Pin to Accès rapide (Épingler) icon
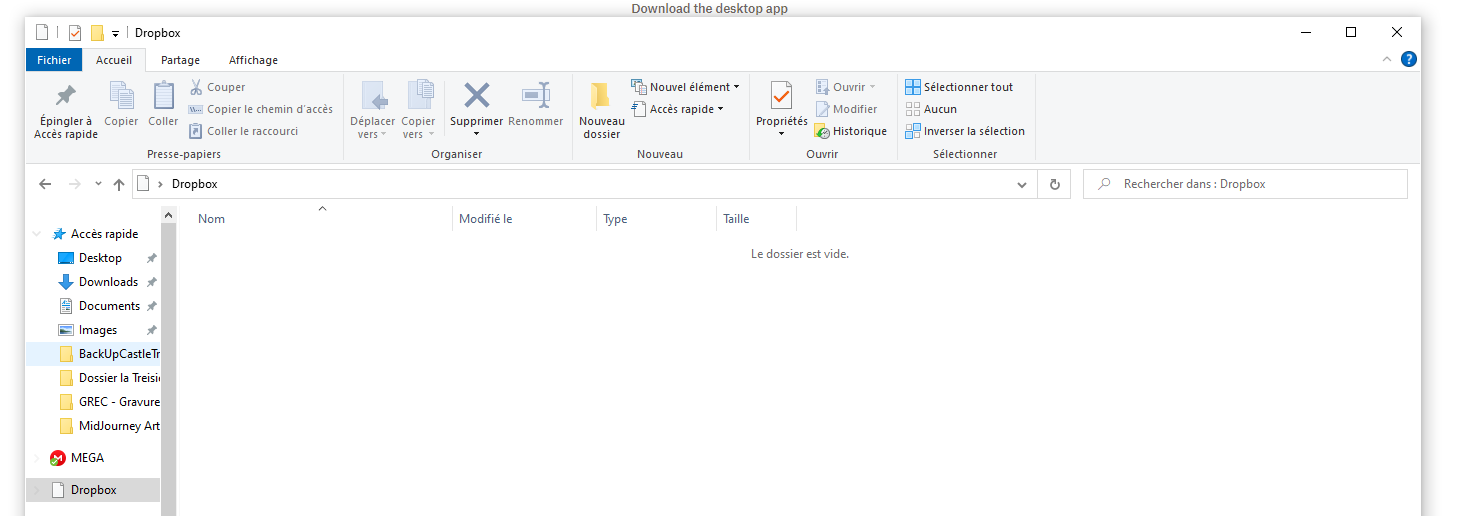1457x516 pixels. pyautogui.click(x=66, y=96)
